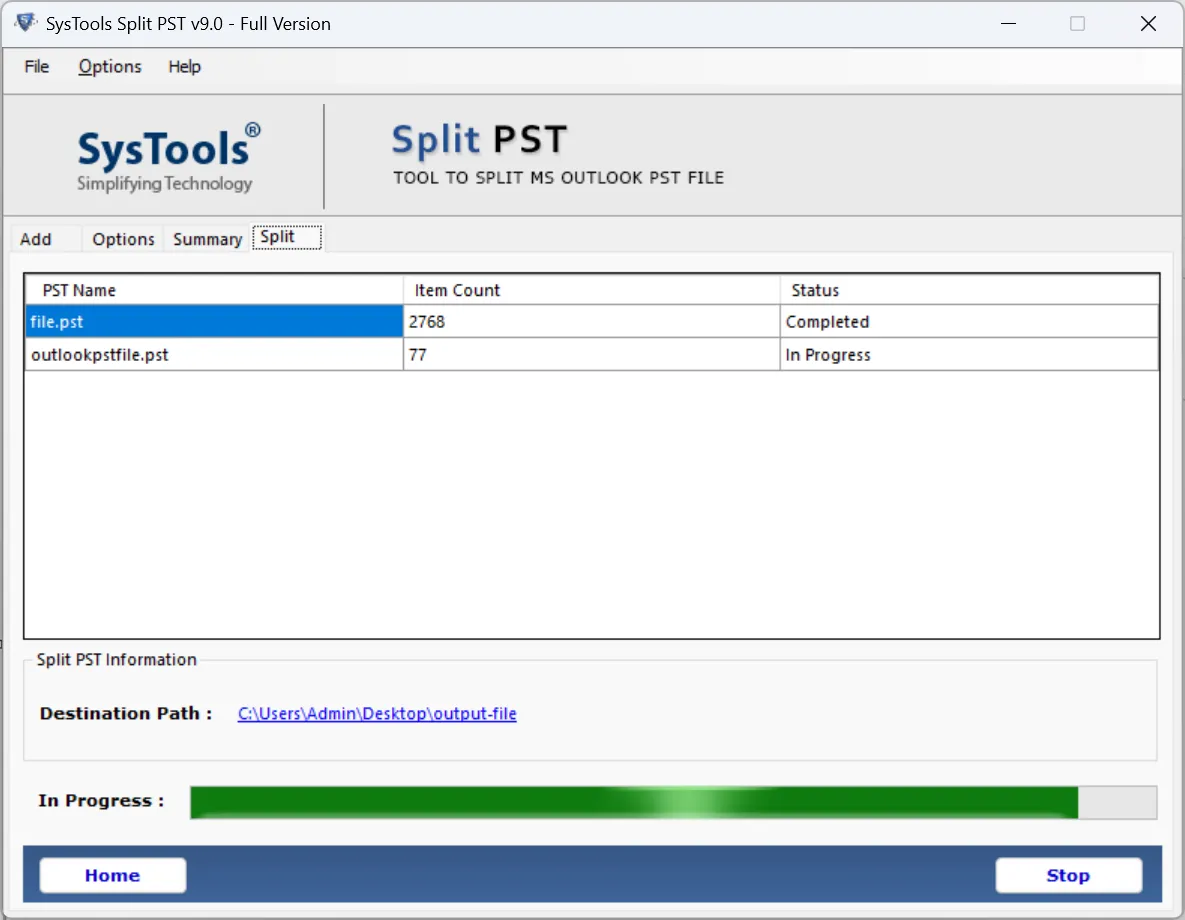This screenshot has height=920, width=1185.
Task: Click the In Progress green progress bar
Action: tap(673, 802)
